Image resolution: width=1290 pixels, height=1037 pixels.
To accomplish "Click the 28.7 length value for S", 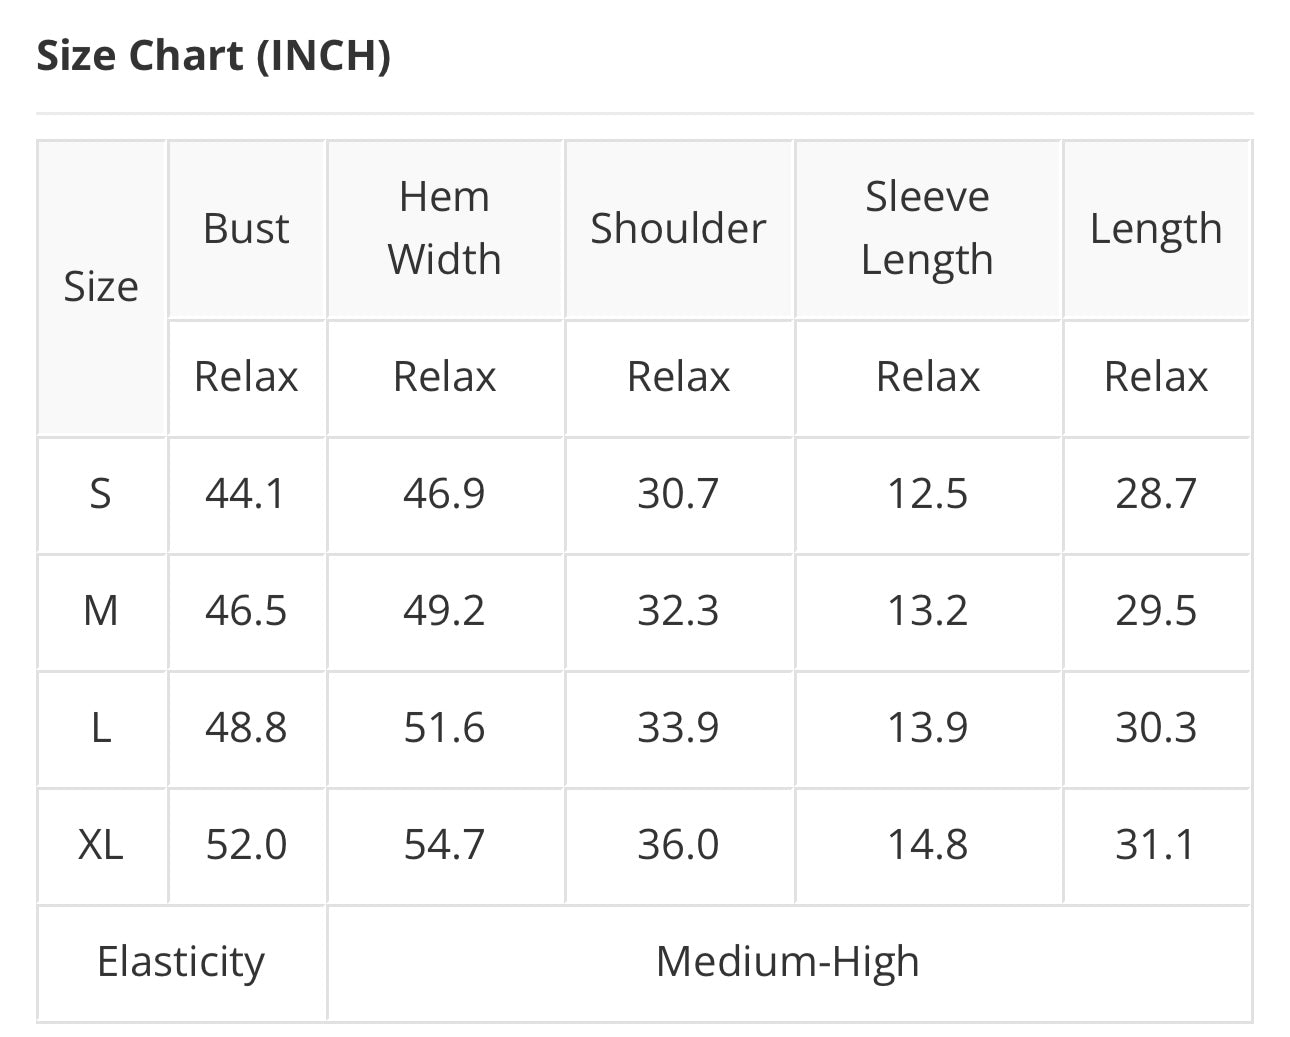I will click(1156, 494).
